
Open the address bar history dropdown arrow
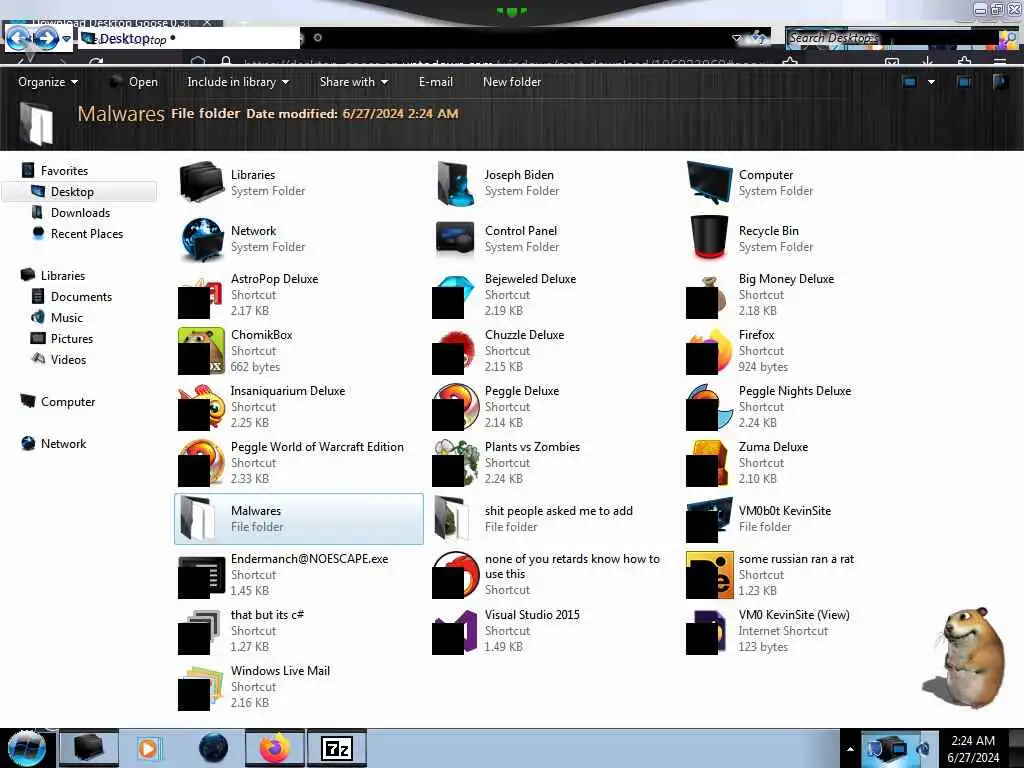737,38
